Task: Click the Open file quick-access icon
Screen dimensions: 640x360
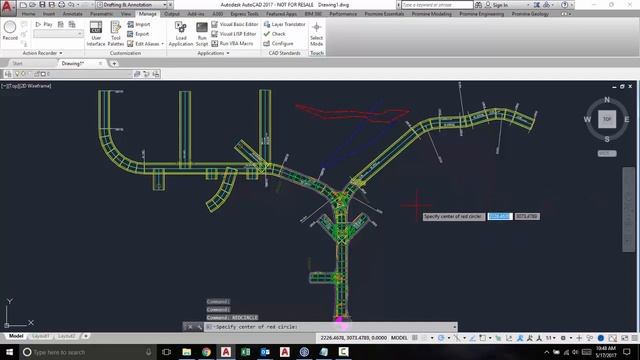Action: [x=32, y=5]
